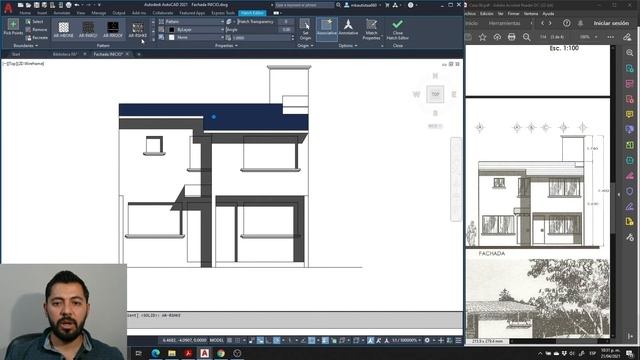Choose the AR-RSHKE hatch pattern
This screenshot has height=360, width=640.
click(x=138, y=29)
